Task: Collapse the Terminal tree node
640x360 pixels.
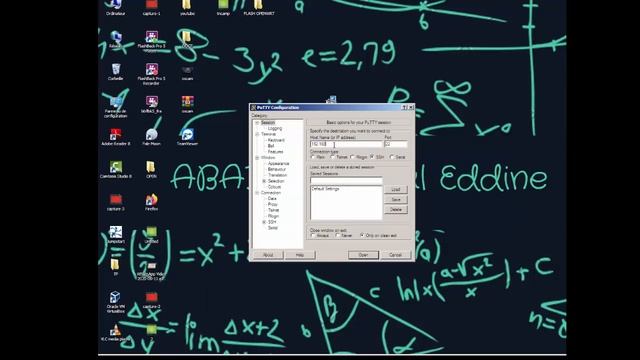Action: 257,134
